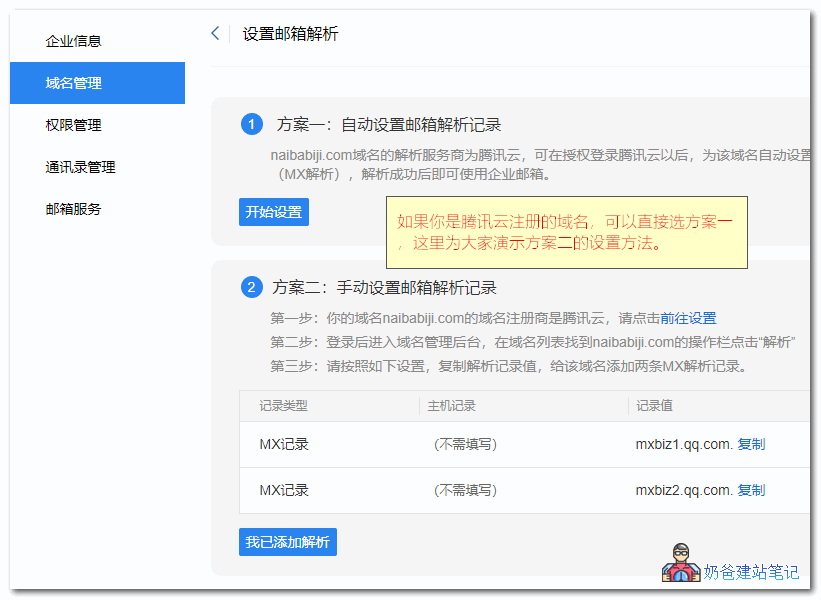Click the 奶爸建站笔记 watermark logo
Image resolution: width=821 pixels, height=600 pixels.
(x=681, y=566)
